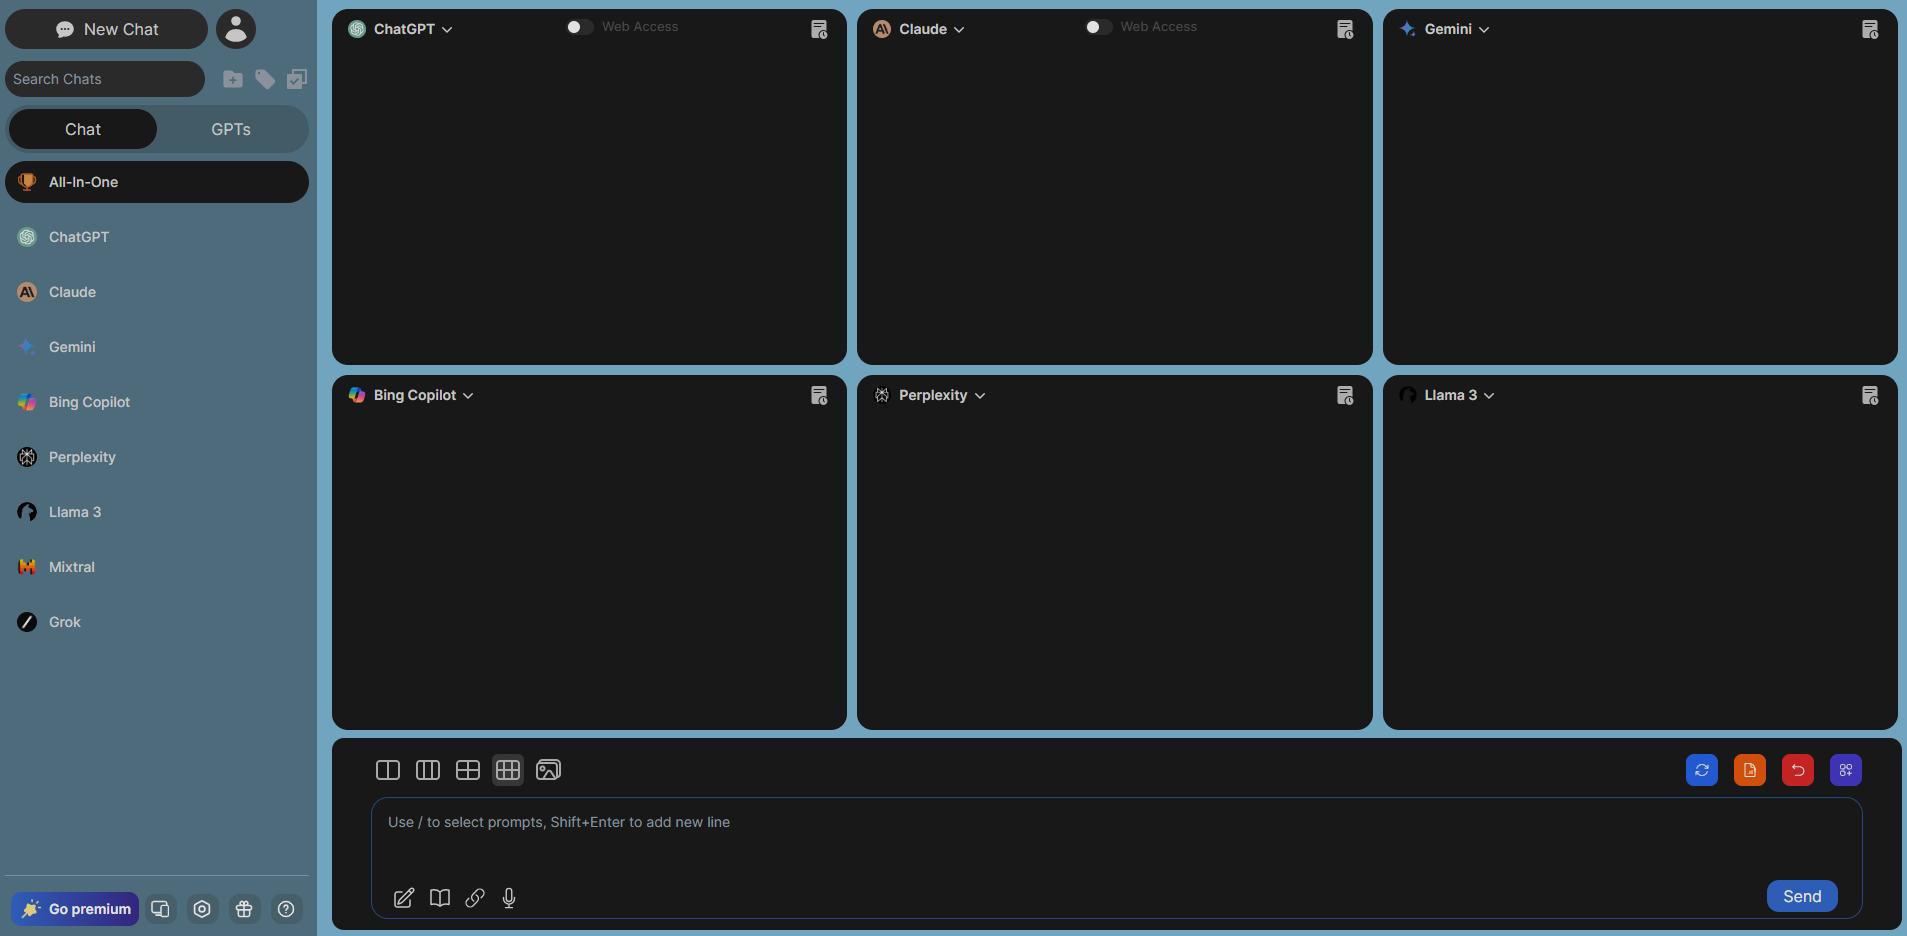Toggle the red reset conversation button
Image resolution: width=1907 pixels, height=936 pixels.
pos(1797,770)
